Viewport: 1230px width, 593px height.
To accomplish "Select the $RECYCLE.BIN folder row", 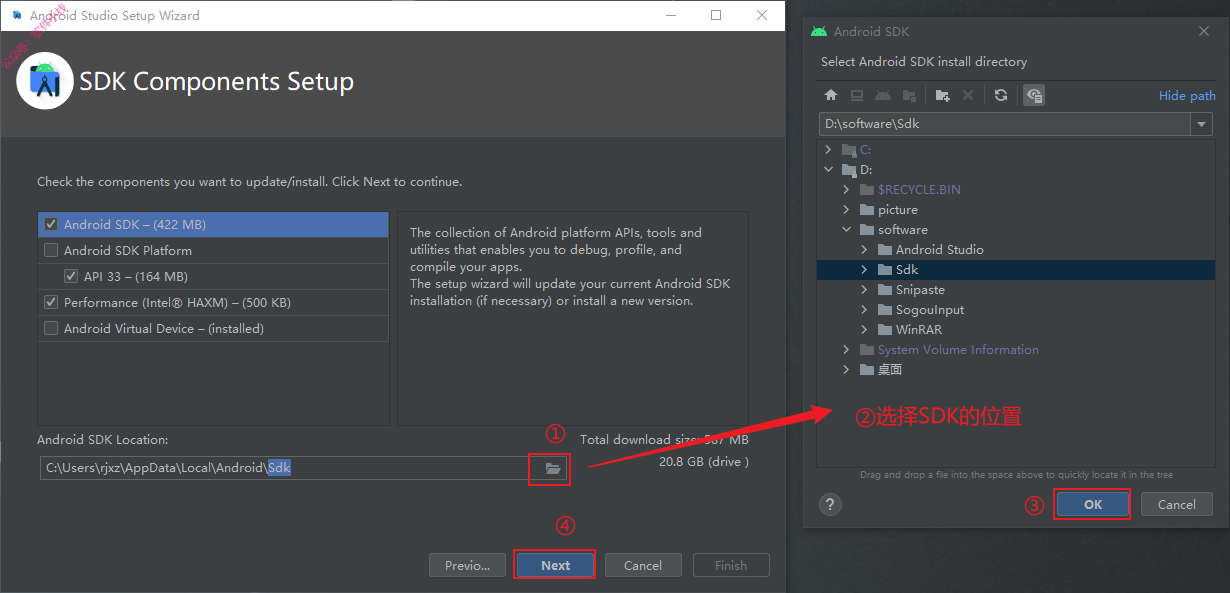I will 1014,190.
